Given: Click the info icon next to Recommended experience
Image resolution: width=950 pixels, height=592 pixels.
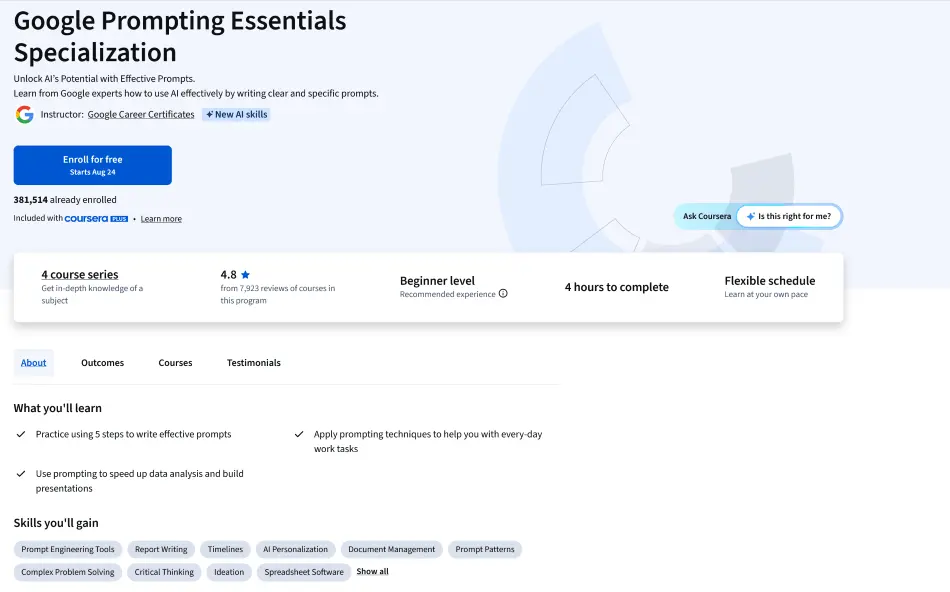Looking at the screenshot, I should coord(503,294).
